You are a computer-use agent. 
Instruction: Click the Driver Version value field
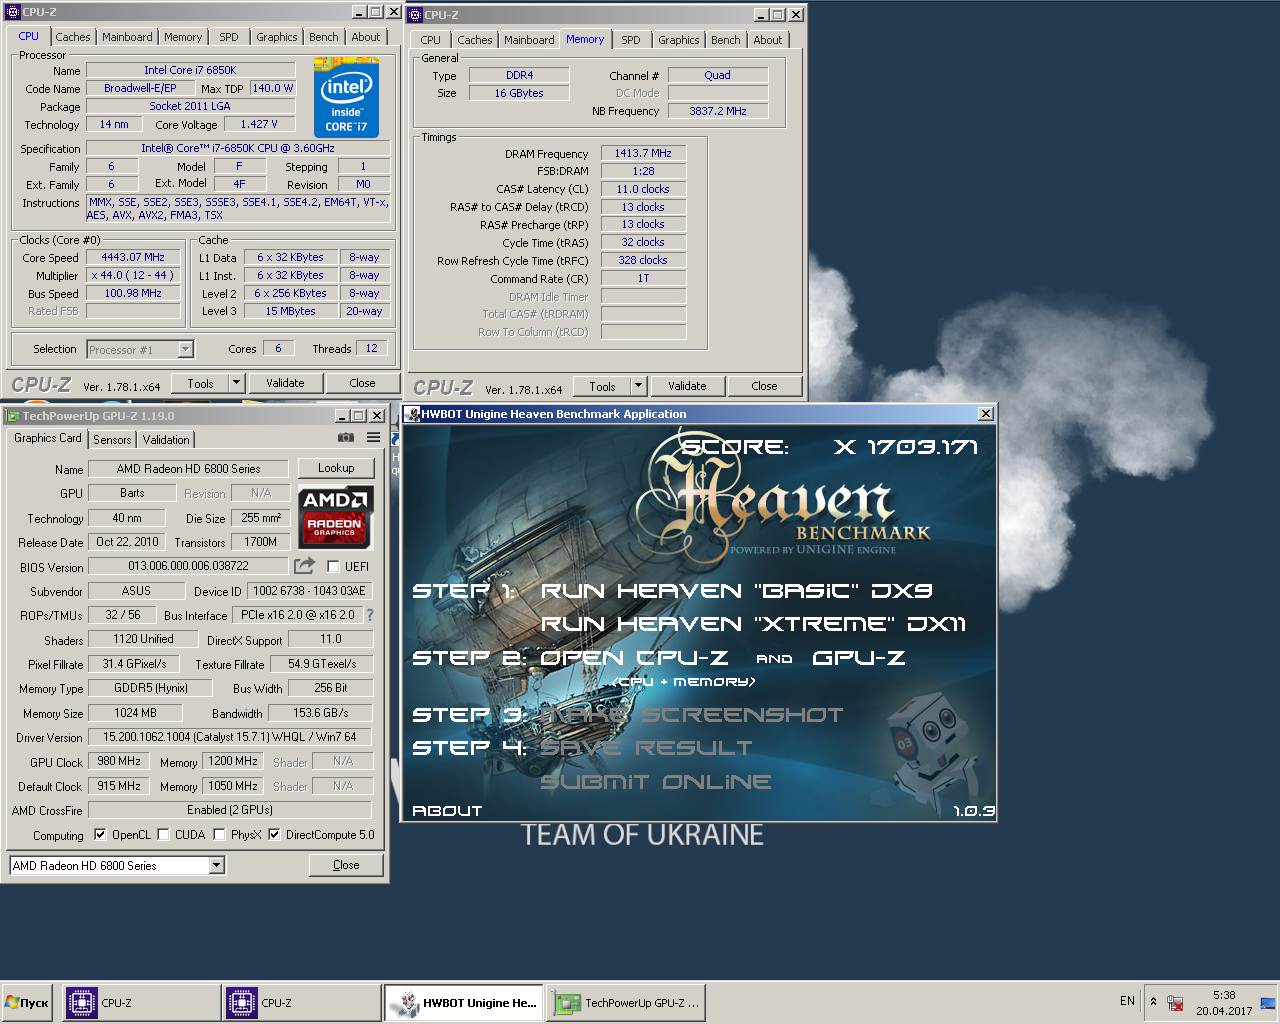click(x=230, y=737)
